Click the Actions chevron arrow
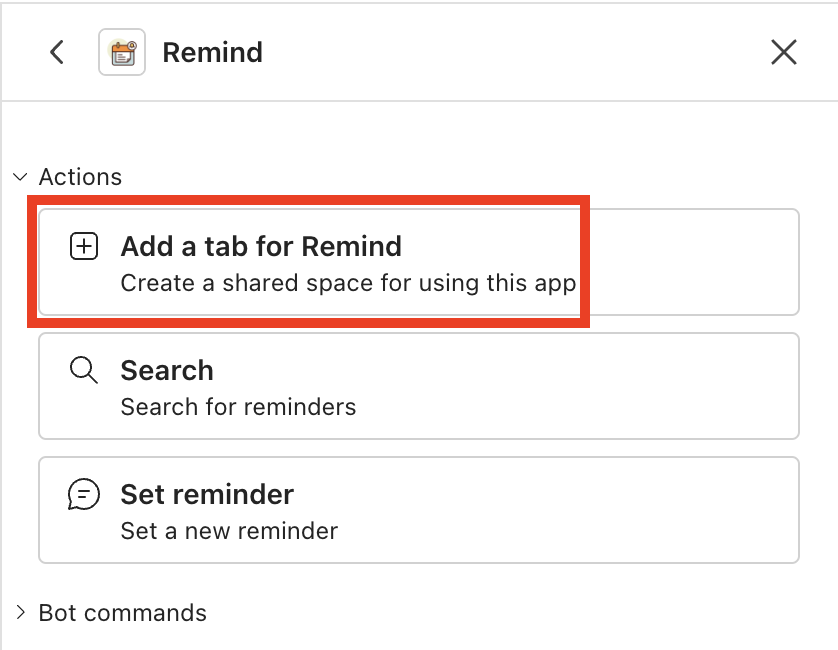838x650 pixels. pyautogui.click(x=20, y=176)
